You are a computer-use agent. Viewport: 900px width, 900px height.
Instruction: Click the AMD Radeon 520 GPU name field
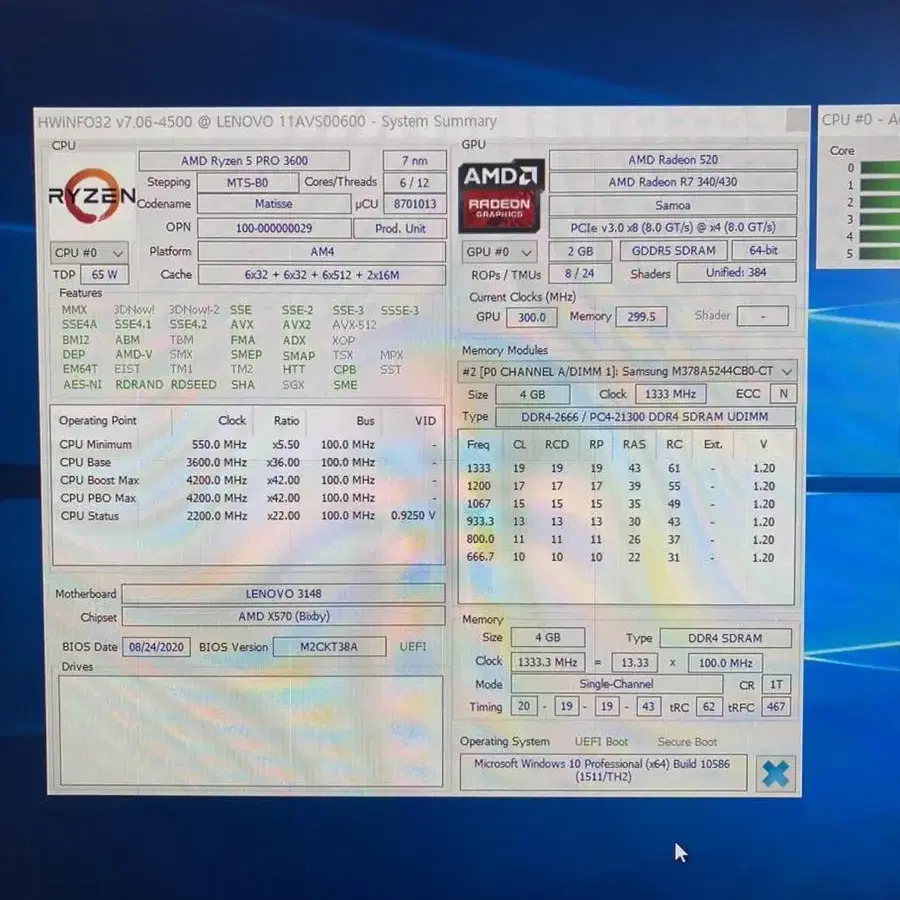pos(673,160)
